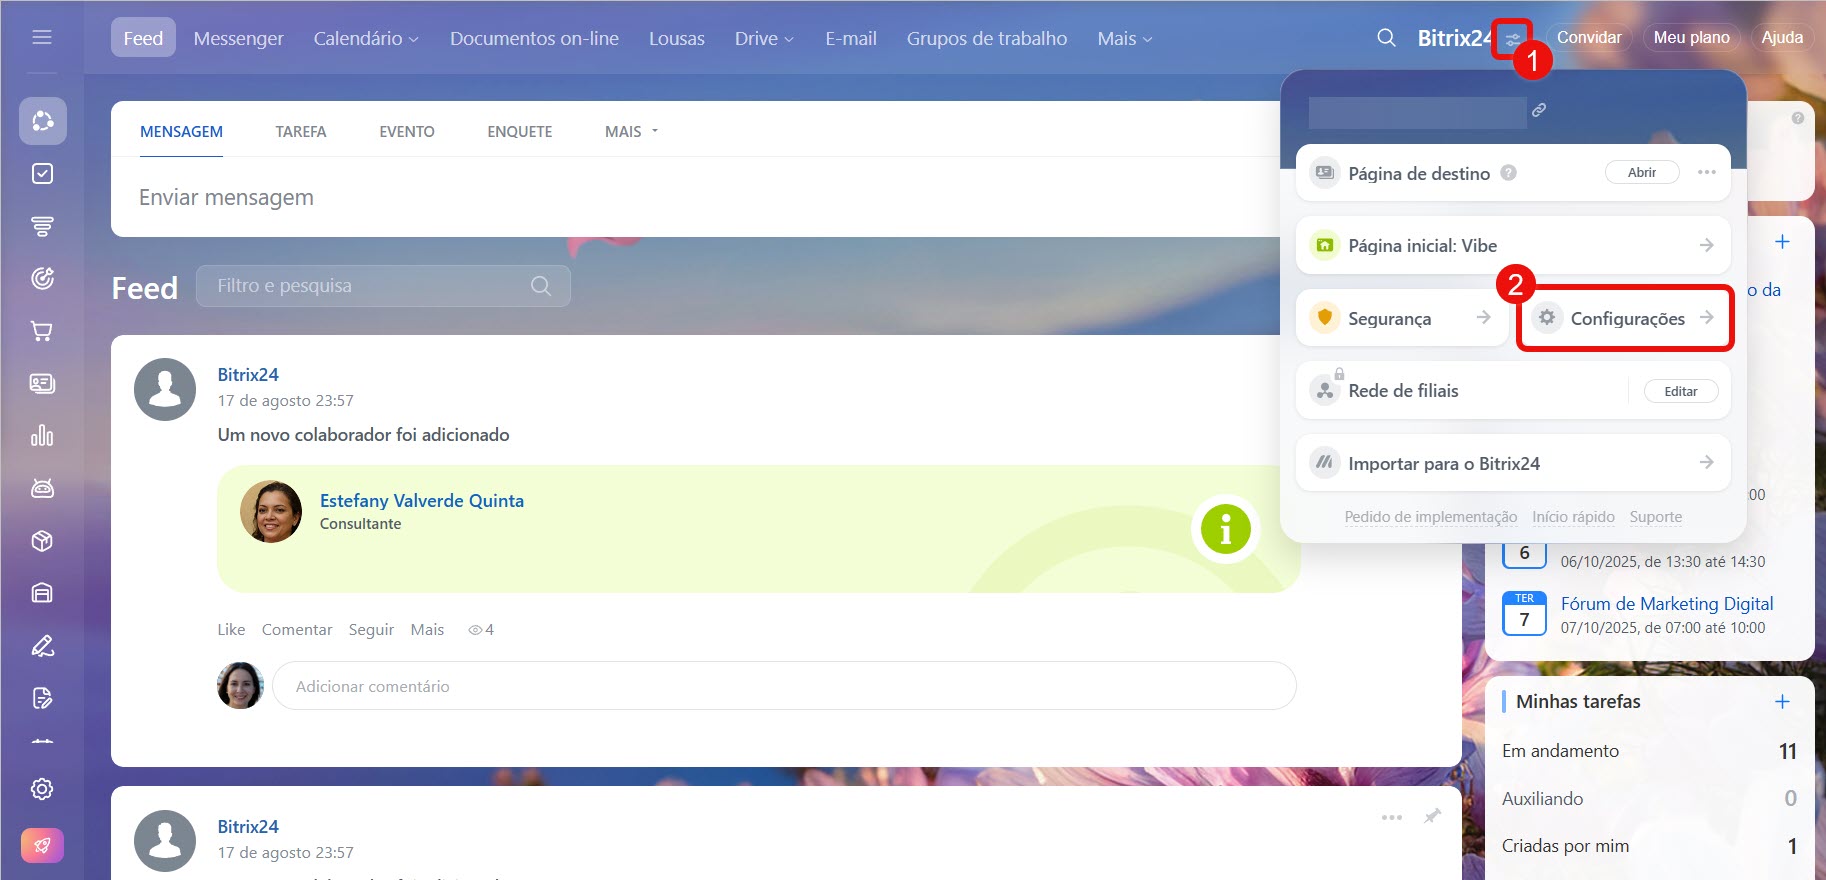Click the Filtro e pesquisa search field
Screen dimensions: 1826x880
pyautogui.click(x=370, y=286)
